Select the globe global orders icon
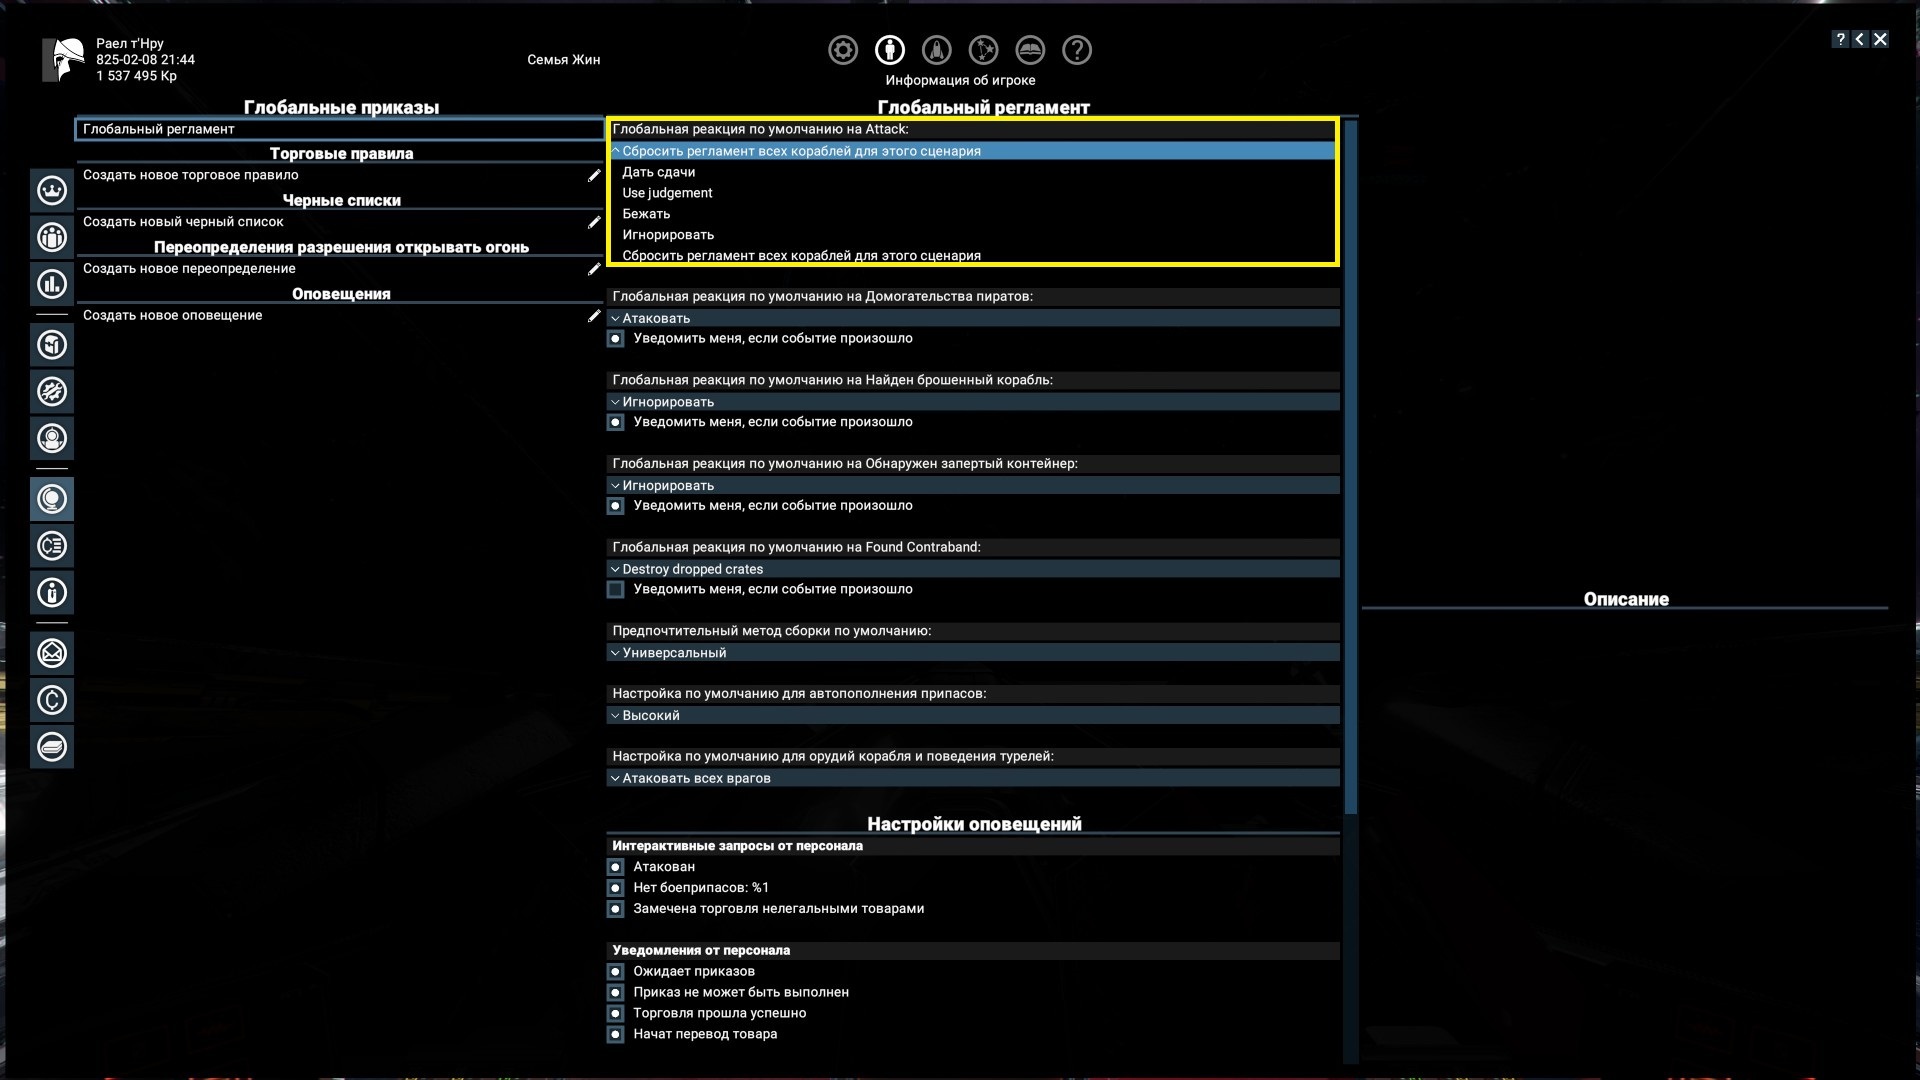The width and height of the screenshot is (1920, 1080). (52, 499)
